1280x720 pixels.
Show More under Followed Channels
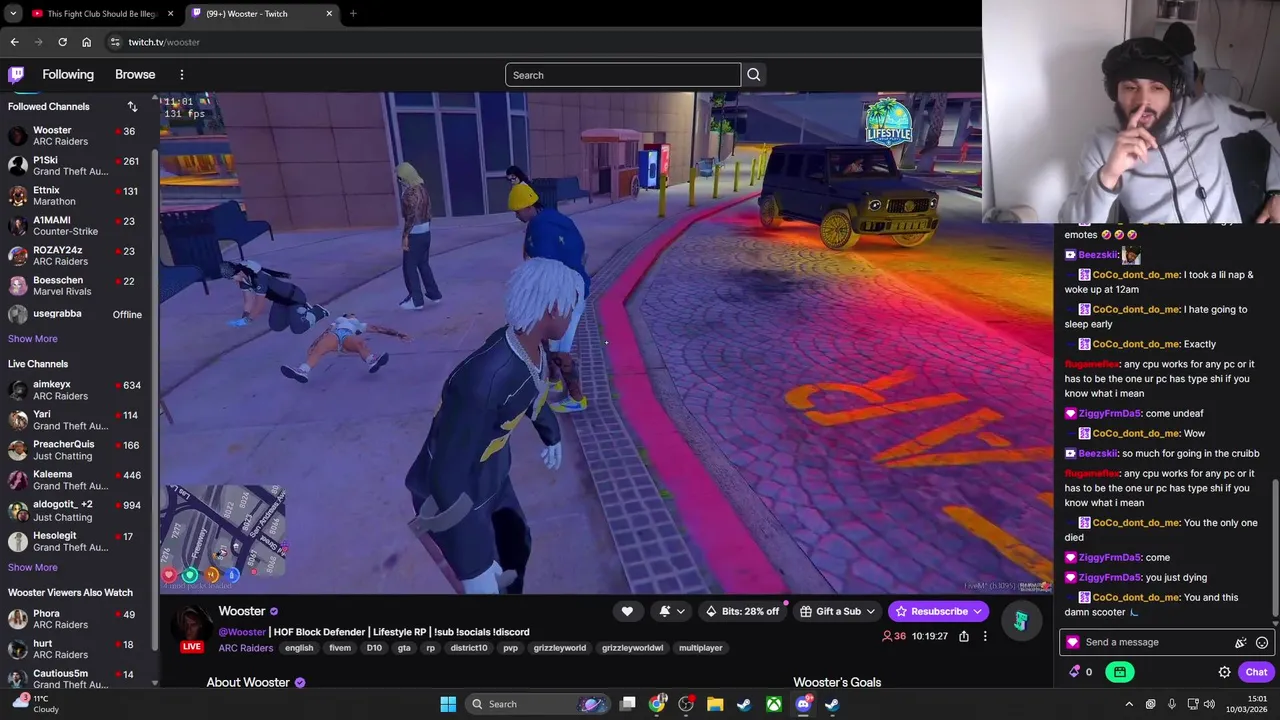[x=32, y=339]
